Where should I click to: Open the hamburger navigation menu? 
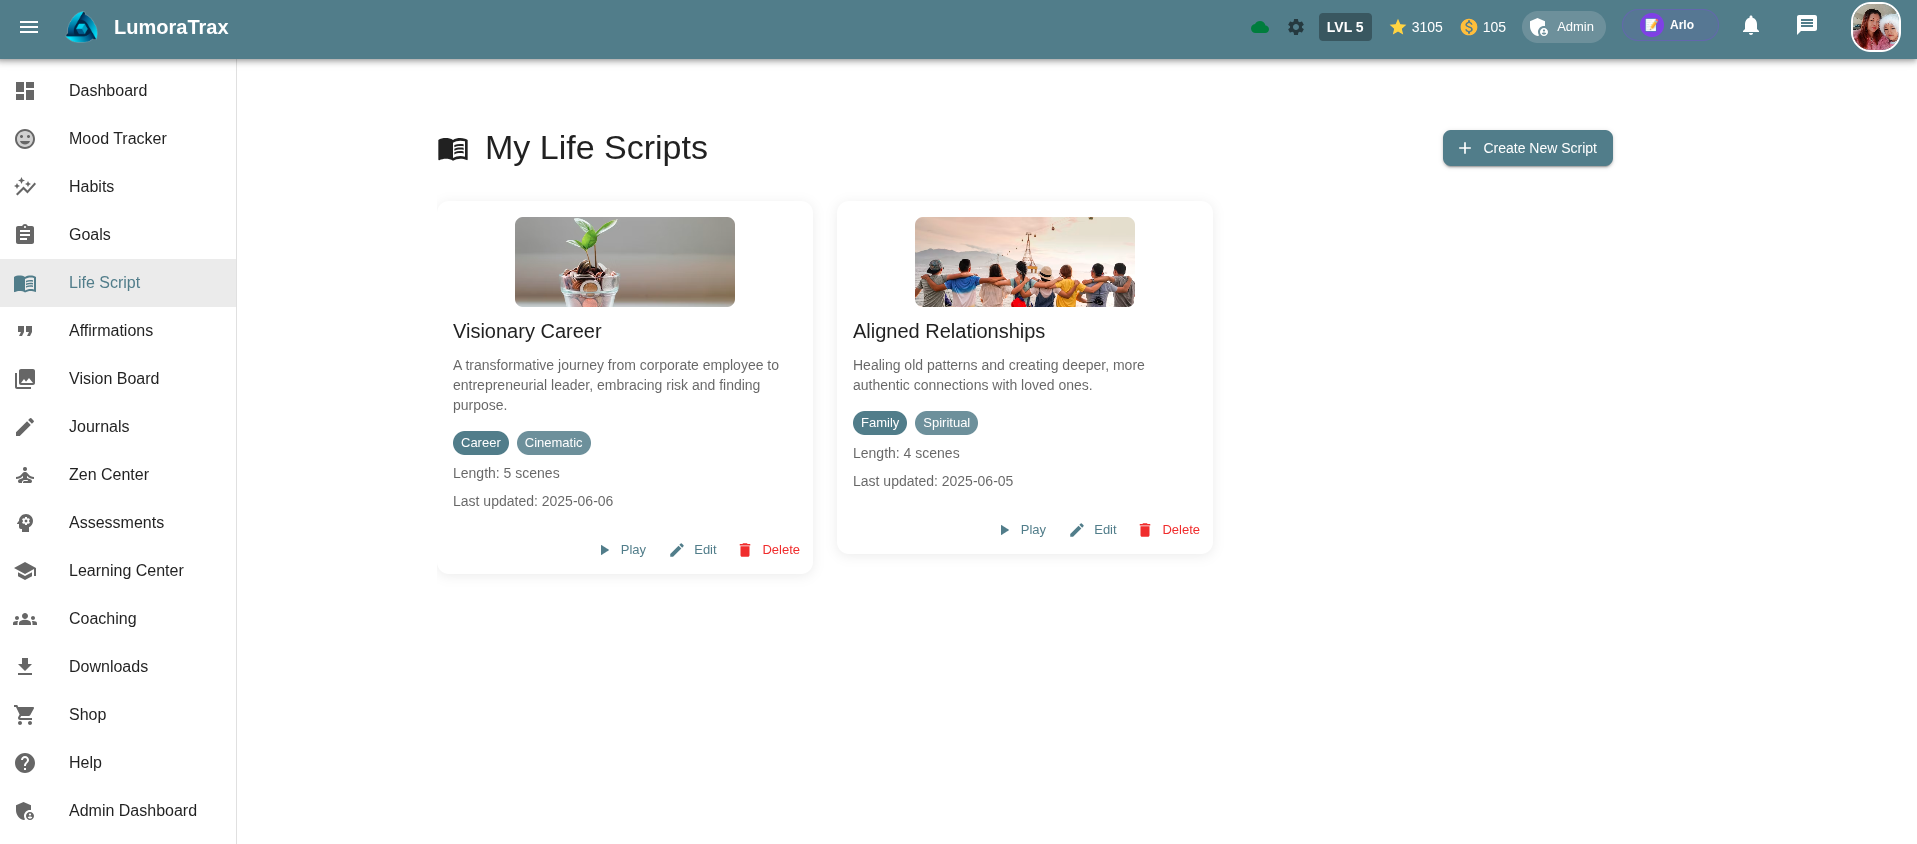[x=29, y=27]
